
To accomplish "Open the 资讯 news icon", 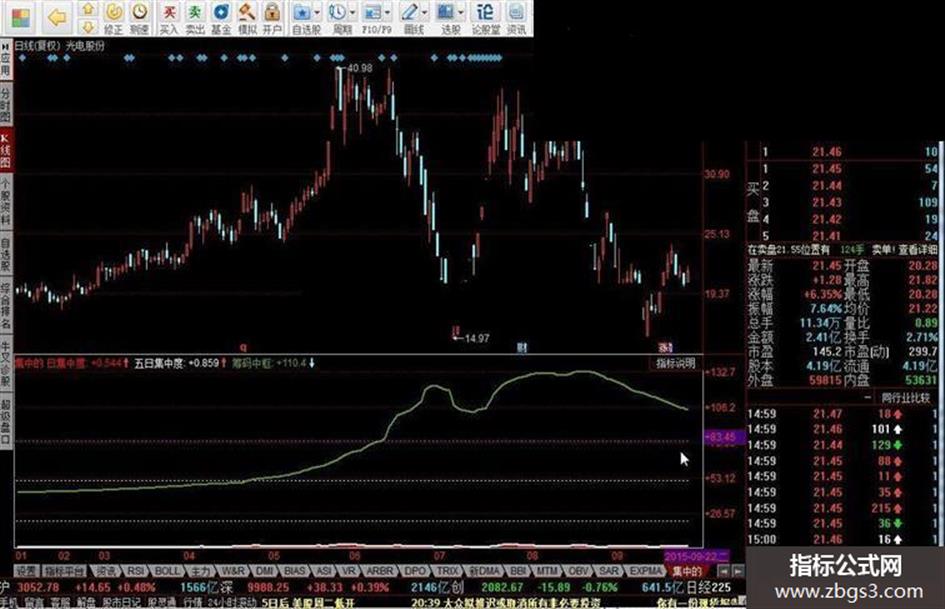I will 516,17.
